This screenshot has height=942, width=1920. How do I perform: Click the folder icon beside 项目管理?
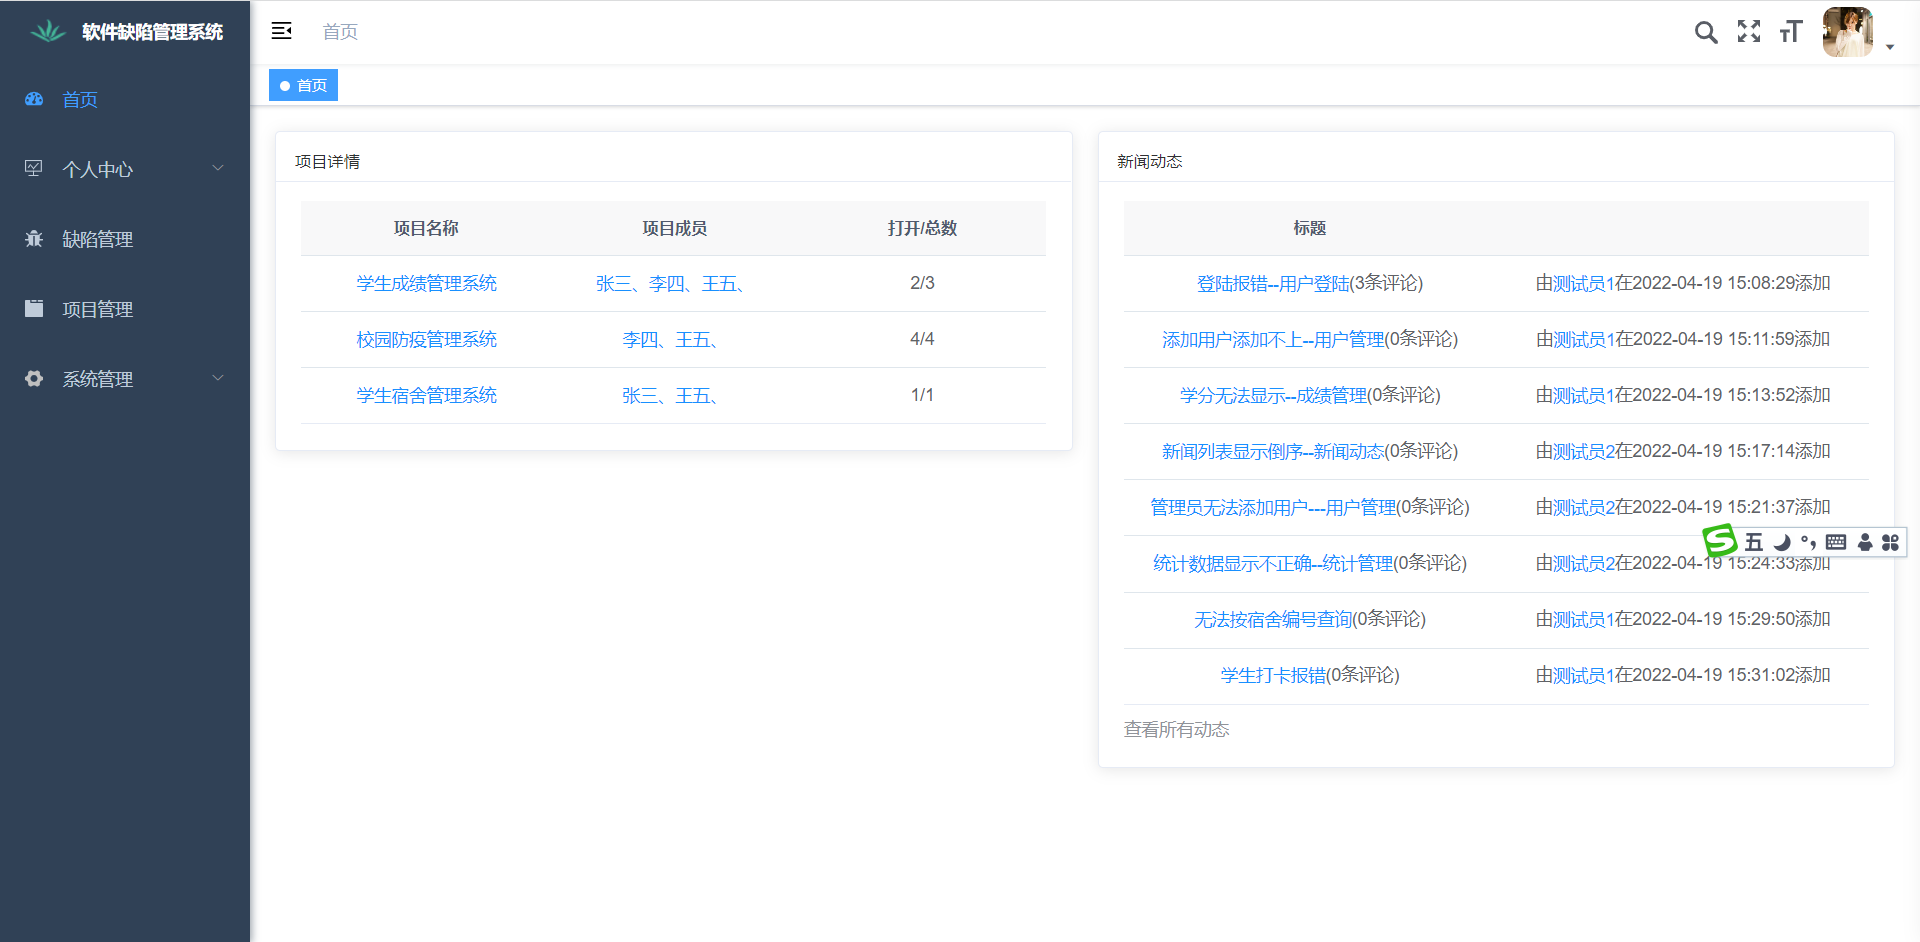coord(34,308)
